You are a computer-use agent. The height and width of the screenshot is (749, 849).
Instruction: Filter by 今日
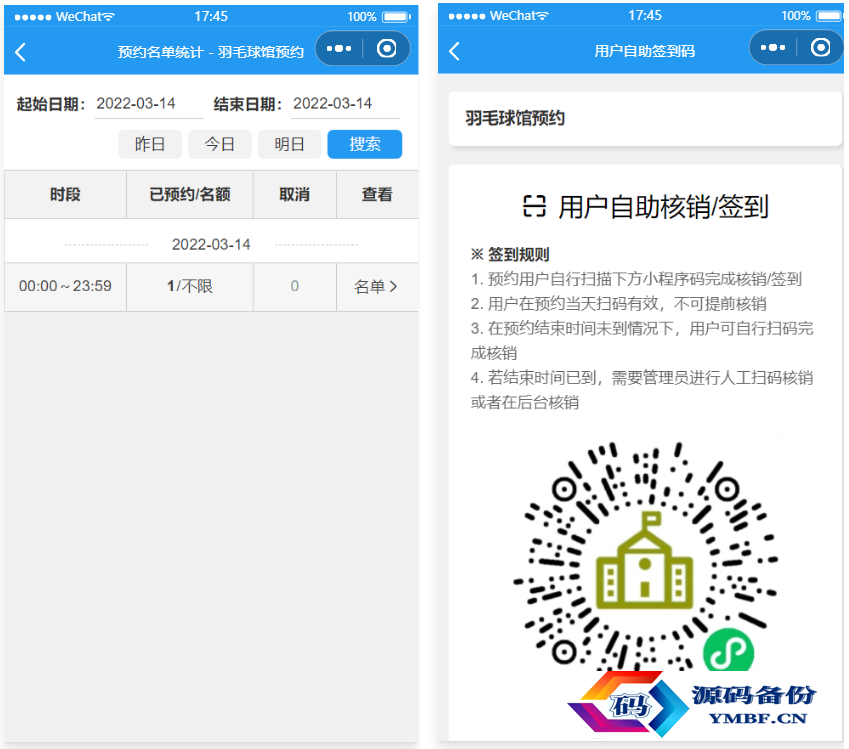tap(220, 144)
